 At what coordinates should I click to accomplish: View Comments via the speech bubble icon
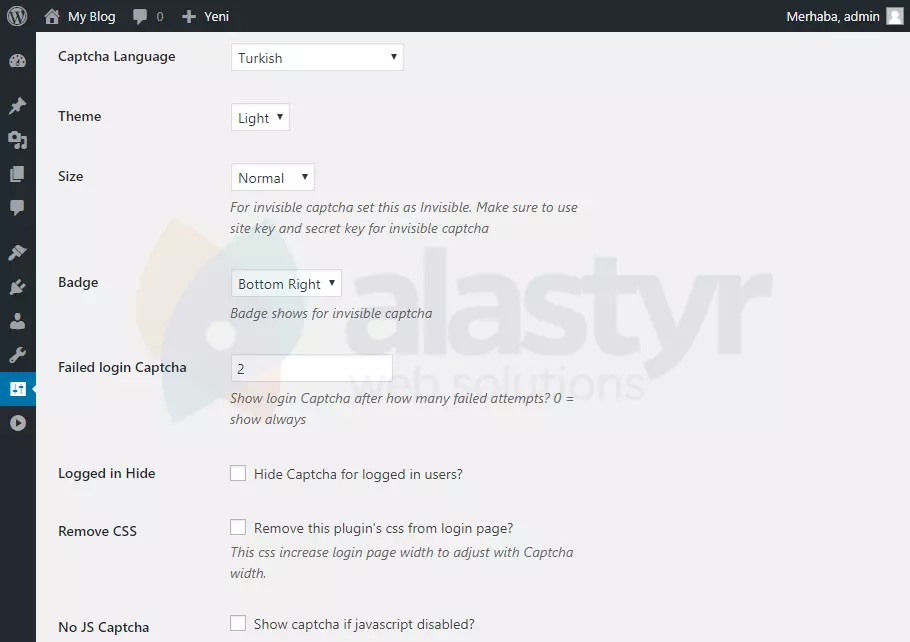pyautogui.click(x=17, y=207)
